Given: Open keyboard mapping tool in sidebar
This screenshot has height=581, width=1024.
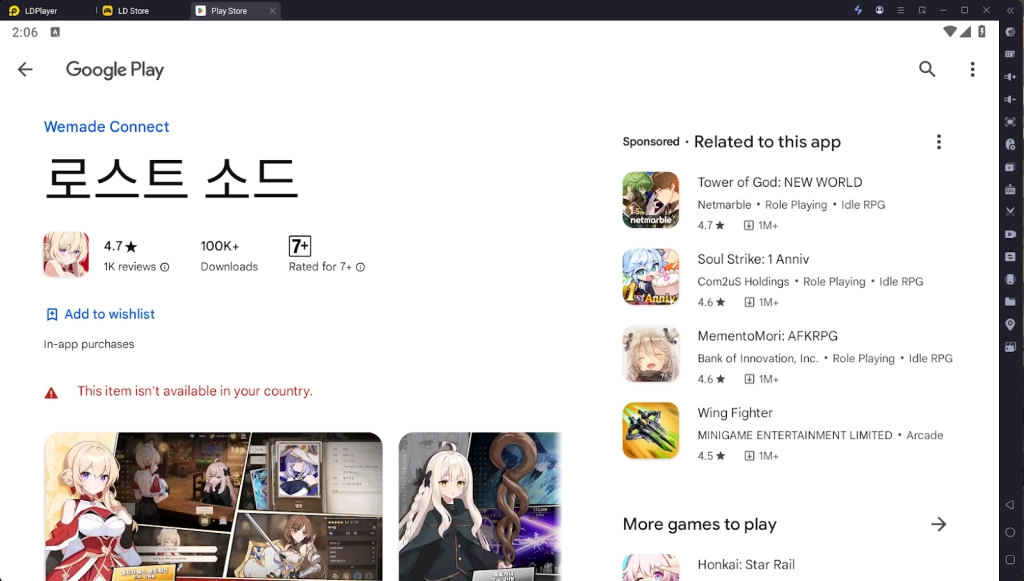Looking at the screenshot, I should coord(1010,54).
